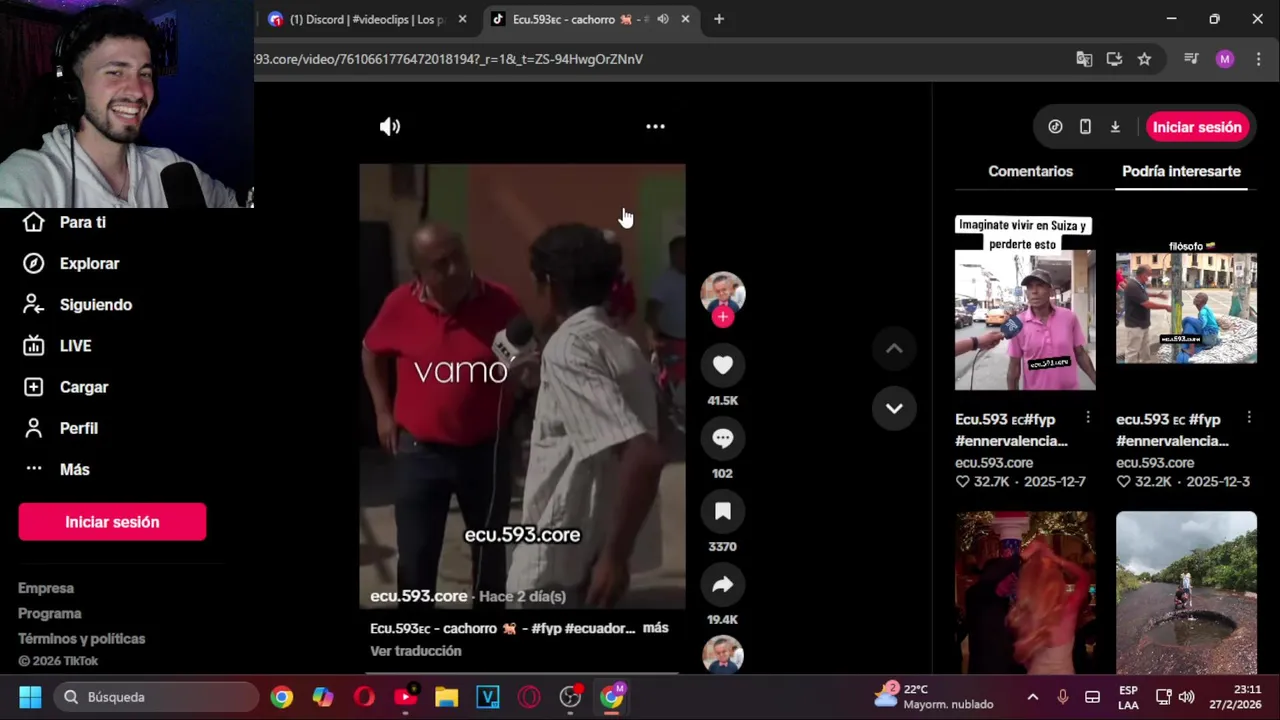Open options for the 2025-12-3 video card
Viewport: 1280px width, 720px height.
(x=1249, y=418)
